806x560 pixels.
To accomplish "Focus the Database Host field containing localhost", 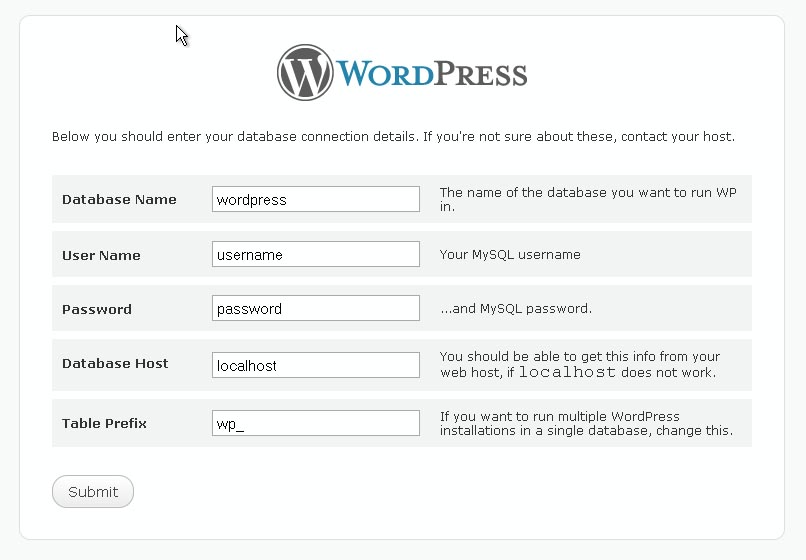I will (x=316, y=365).
